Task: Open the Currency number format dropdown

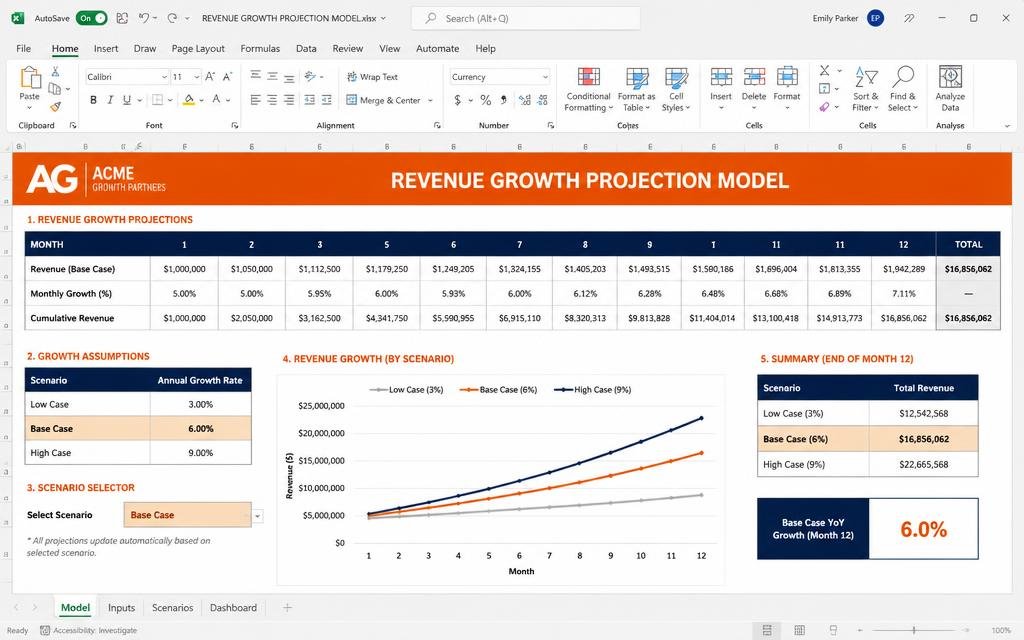Action: [x=545, y=77]
